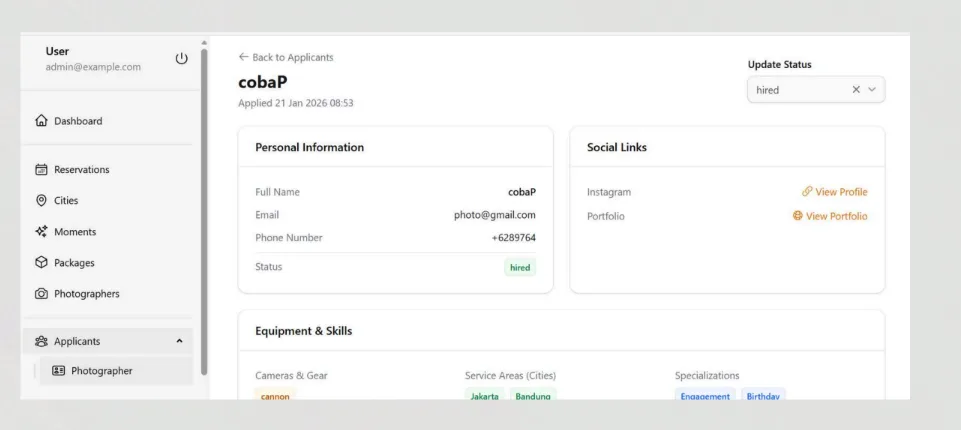Click the Photographer ID card icon
Viewport: 961px width, 430px height.
[x=58, y=371]
